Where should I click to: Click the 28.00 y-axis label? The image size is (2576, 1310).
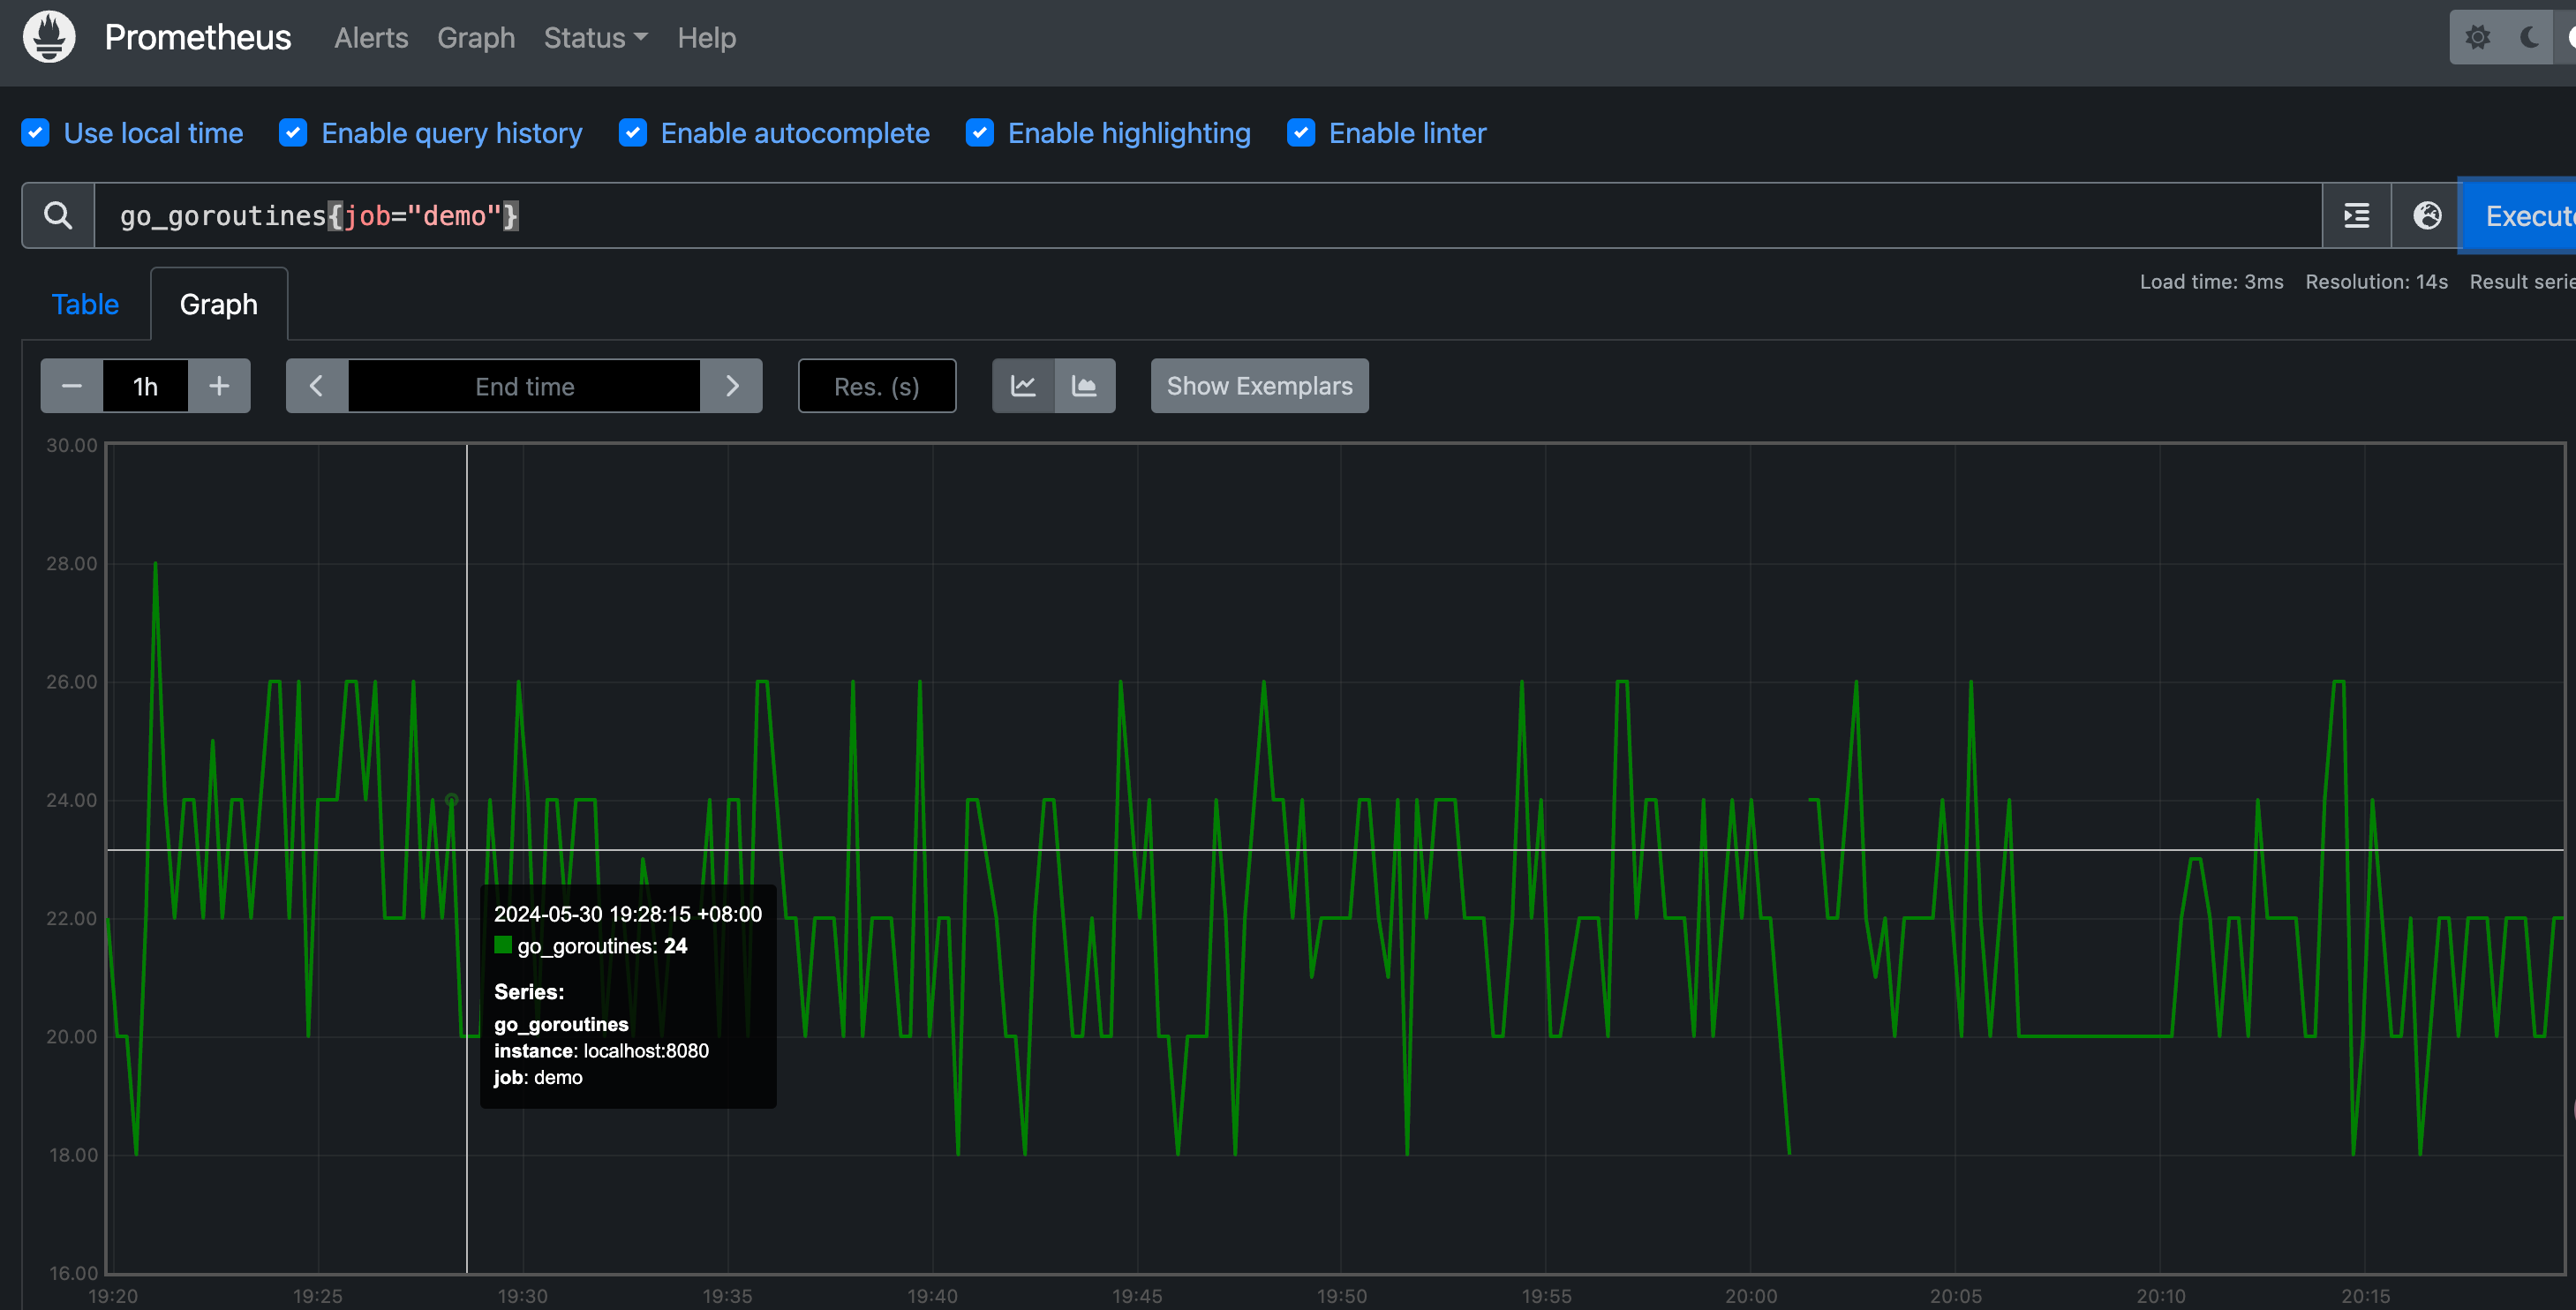pyautogui.click(x=72, y=564)
